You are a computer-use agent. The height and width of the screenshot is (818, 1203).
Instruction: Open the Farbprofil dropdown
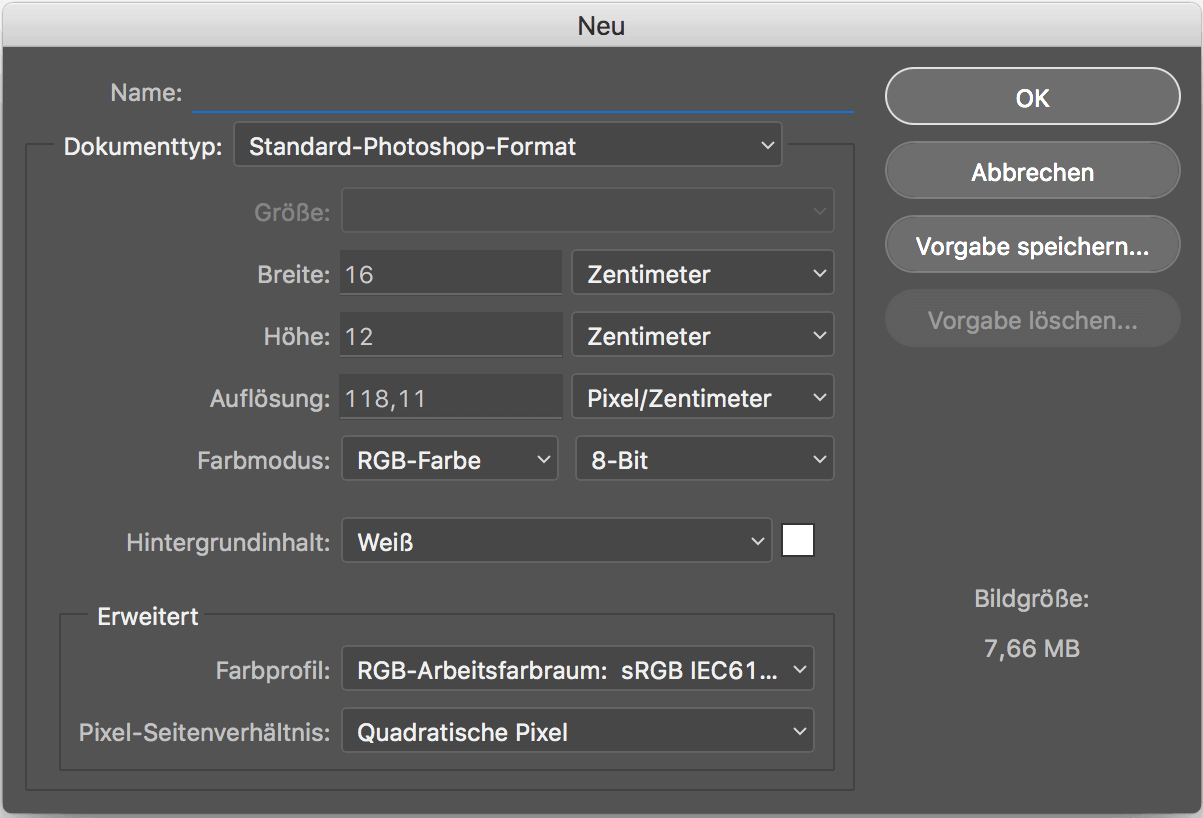pyautogui.click(x=577, y=670)
